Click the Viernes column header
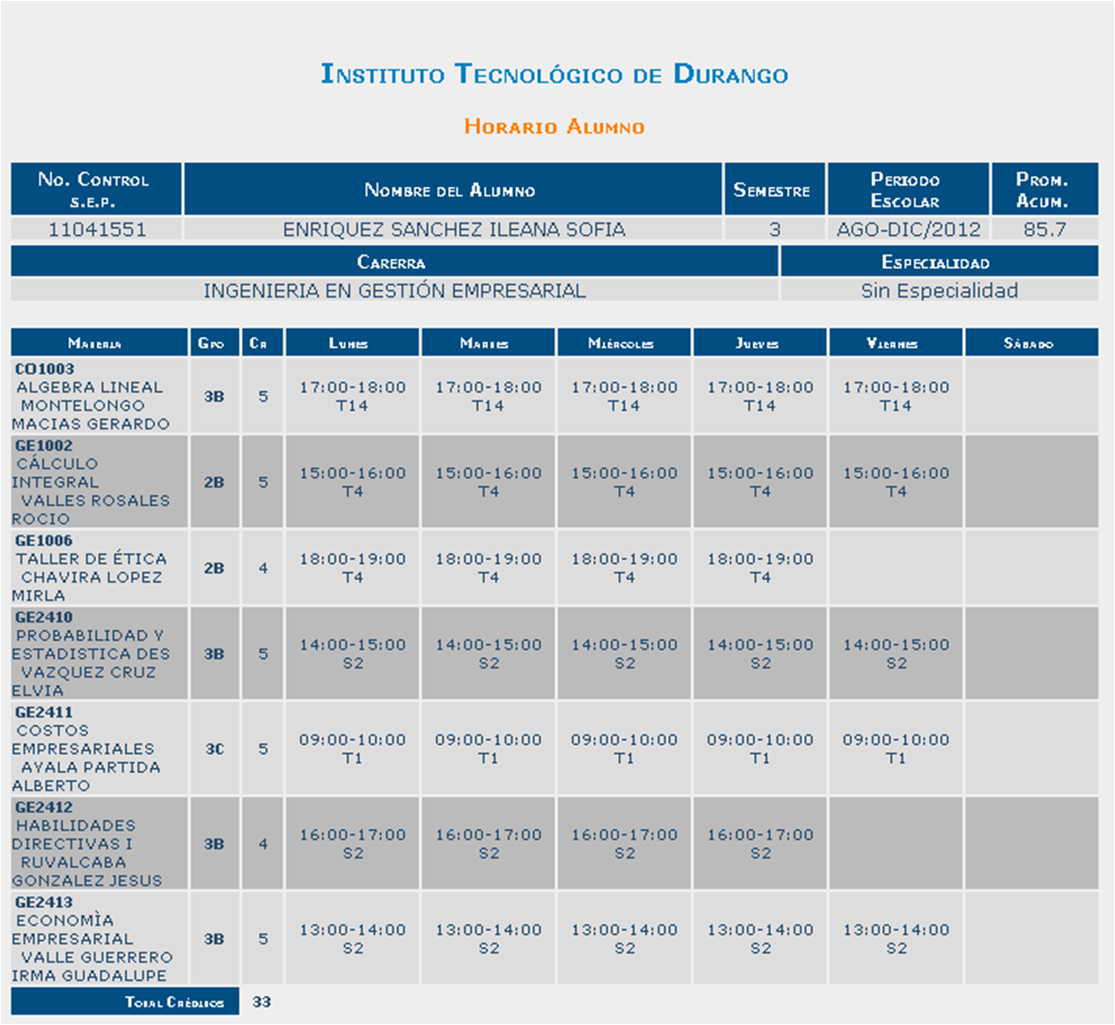The width and height of the screenshot is (1115, 1025). (895, 342)
